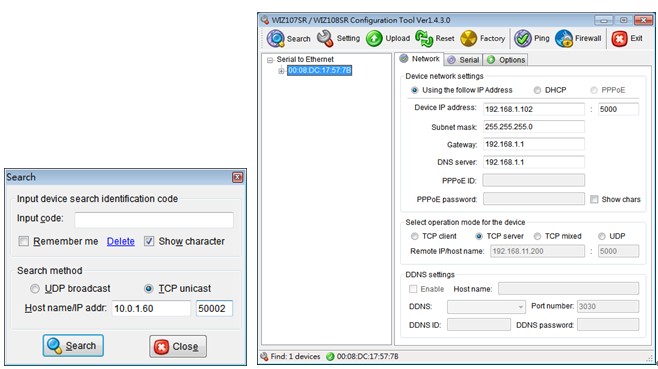658x369 pixels.
Task: Click the Remote IP/host name field
Action: 537,251
